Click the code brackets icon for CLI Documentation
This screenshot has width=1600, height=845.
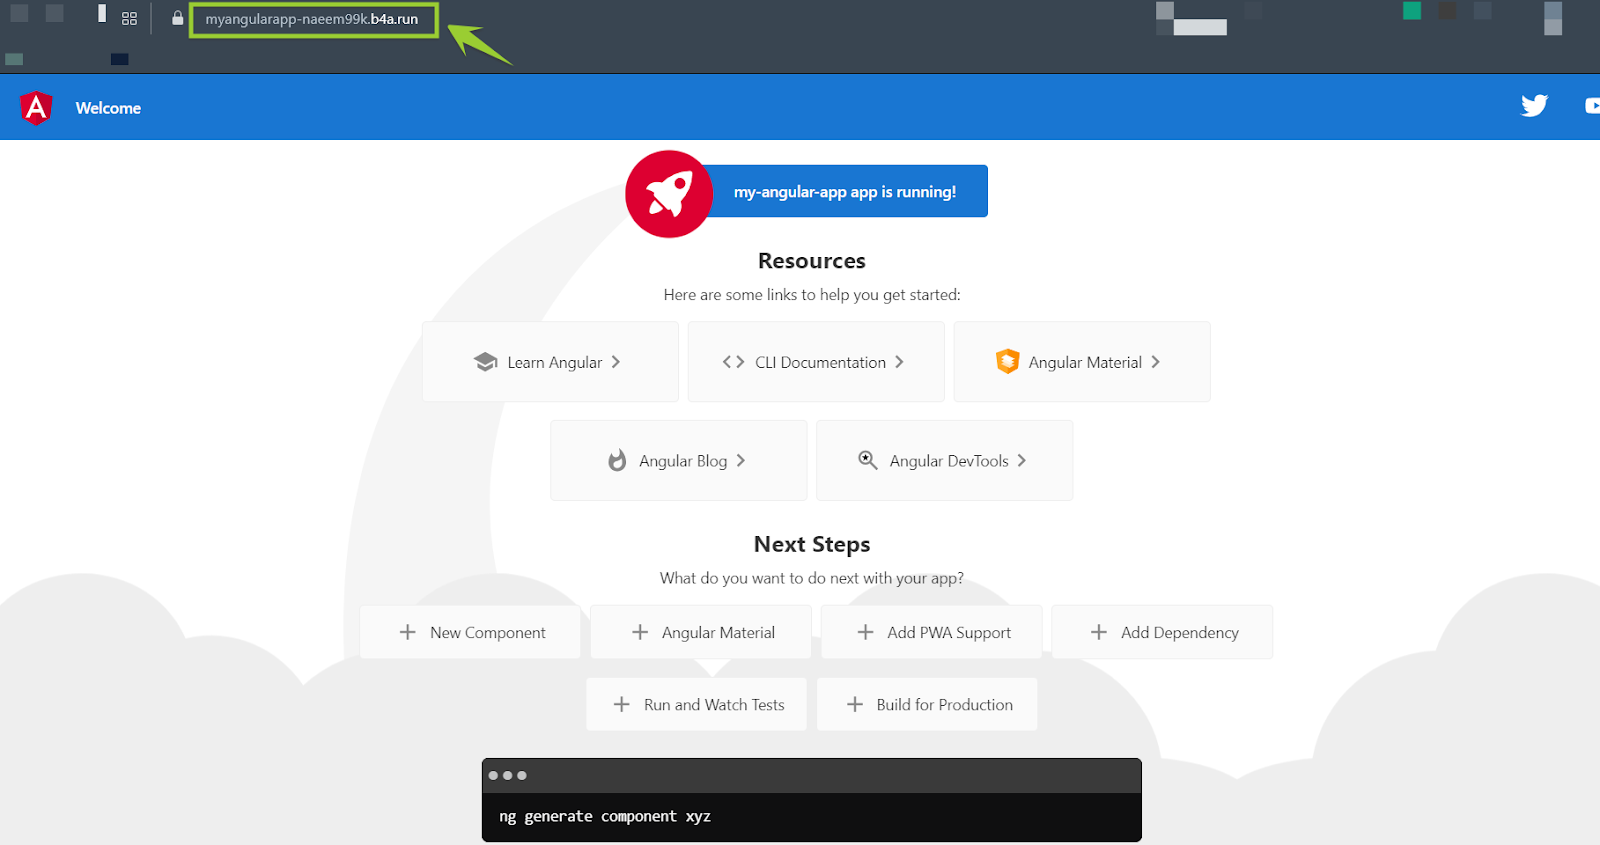[733, 362]
